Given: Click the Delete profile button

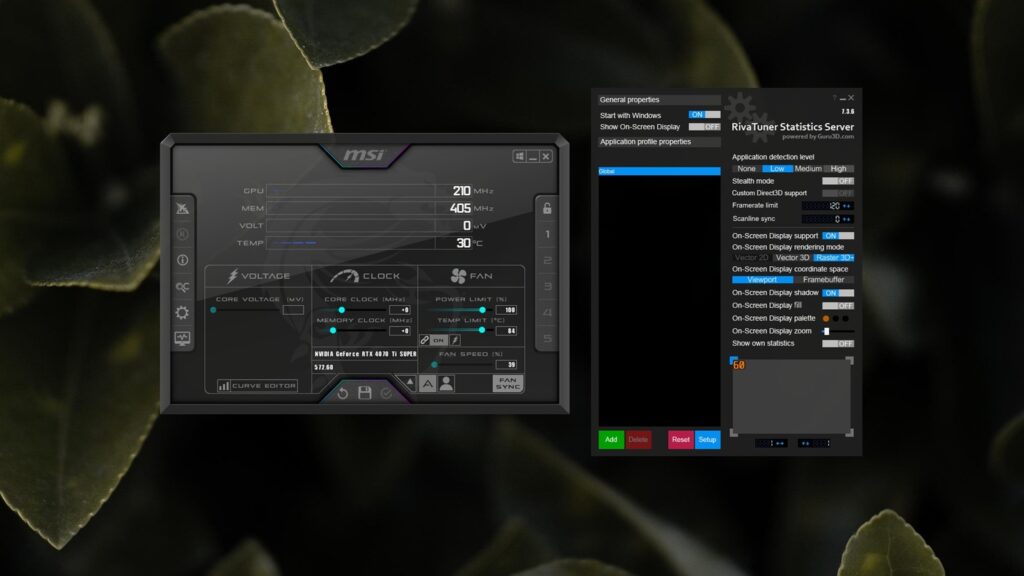Looking at the screenshot, I should pos(638,440).
